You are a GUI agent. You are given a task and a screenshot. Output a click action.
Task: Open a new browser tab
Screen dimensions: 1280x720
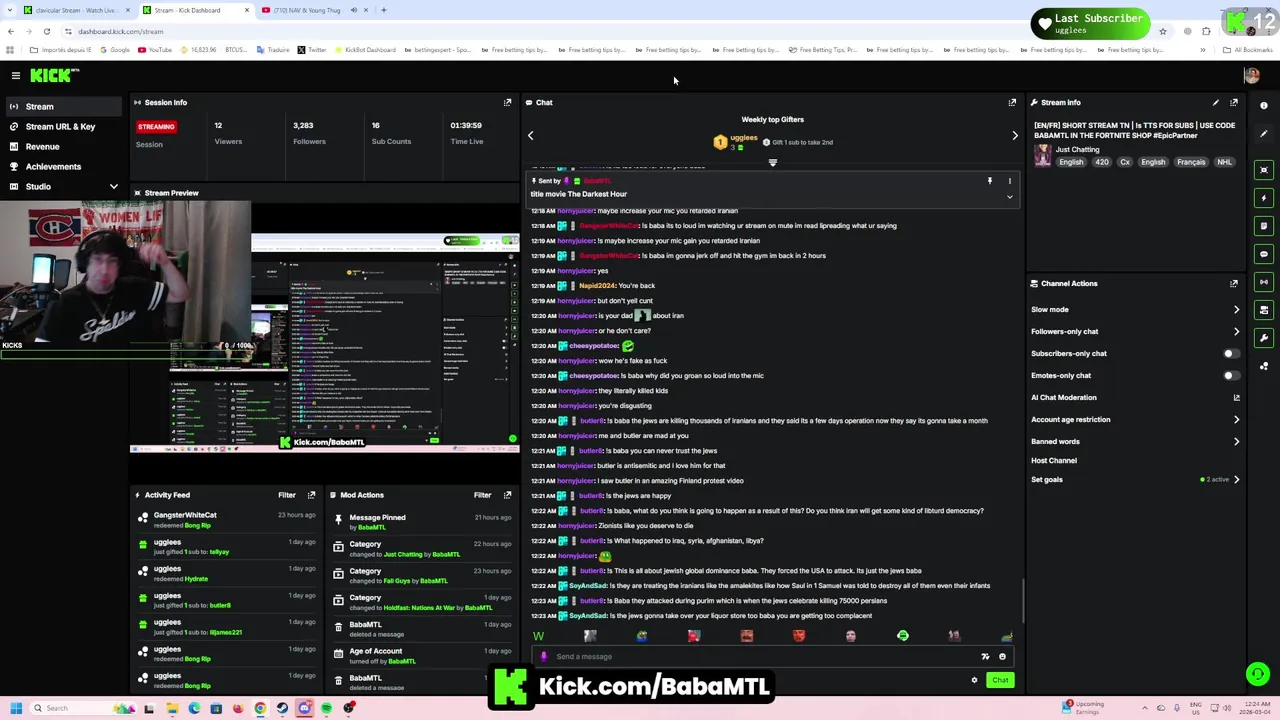click(x=384, y=10)
